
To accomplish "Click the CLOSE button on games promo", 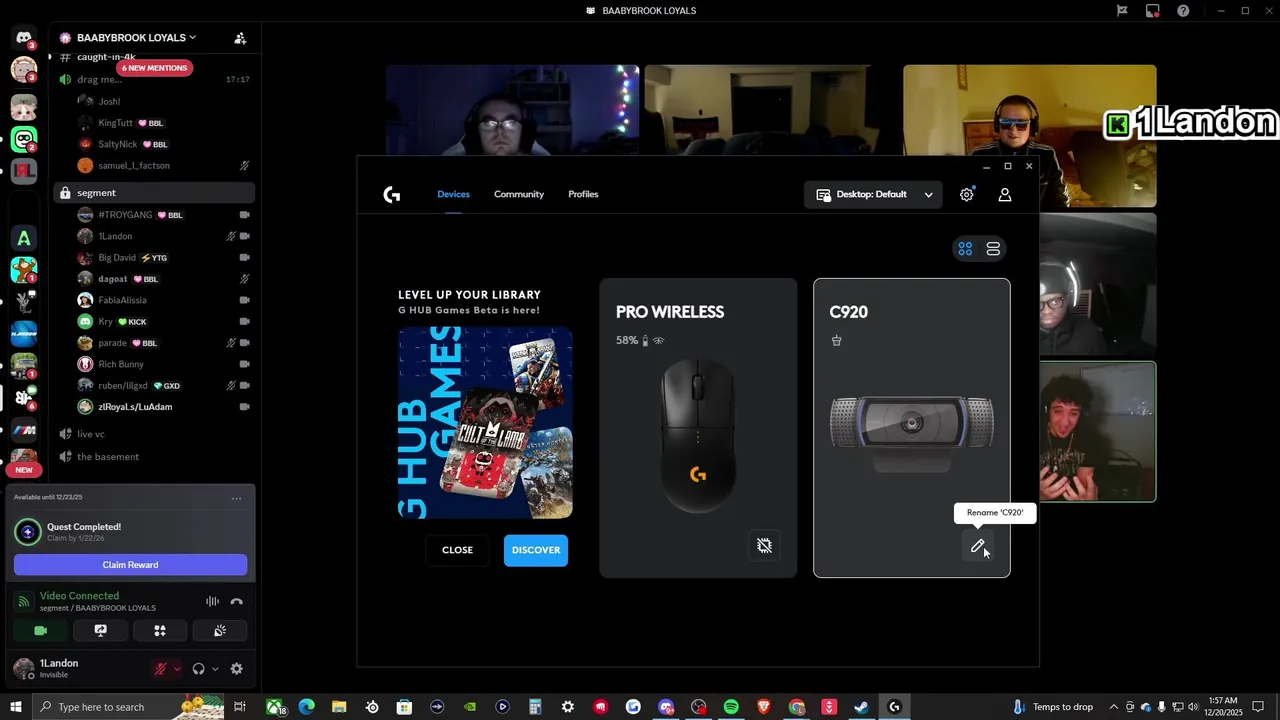I will coord(457,550).
